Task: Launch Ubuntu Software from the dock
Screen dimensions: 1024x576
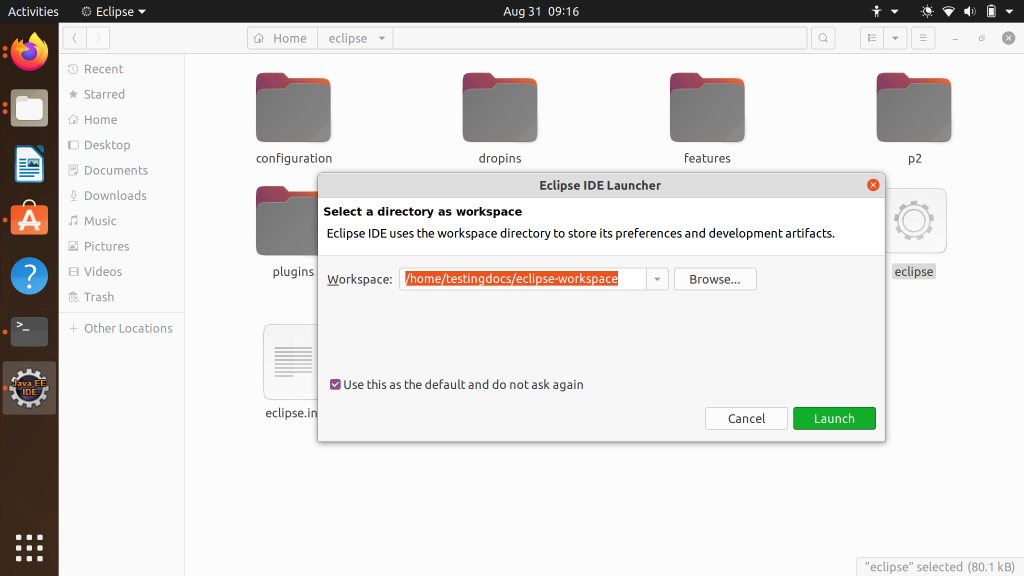Action: click(29, 218)
